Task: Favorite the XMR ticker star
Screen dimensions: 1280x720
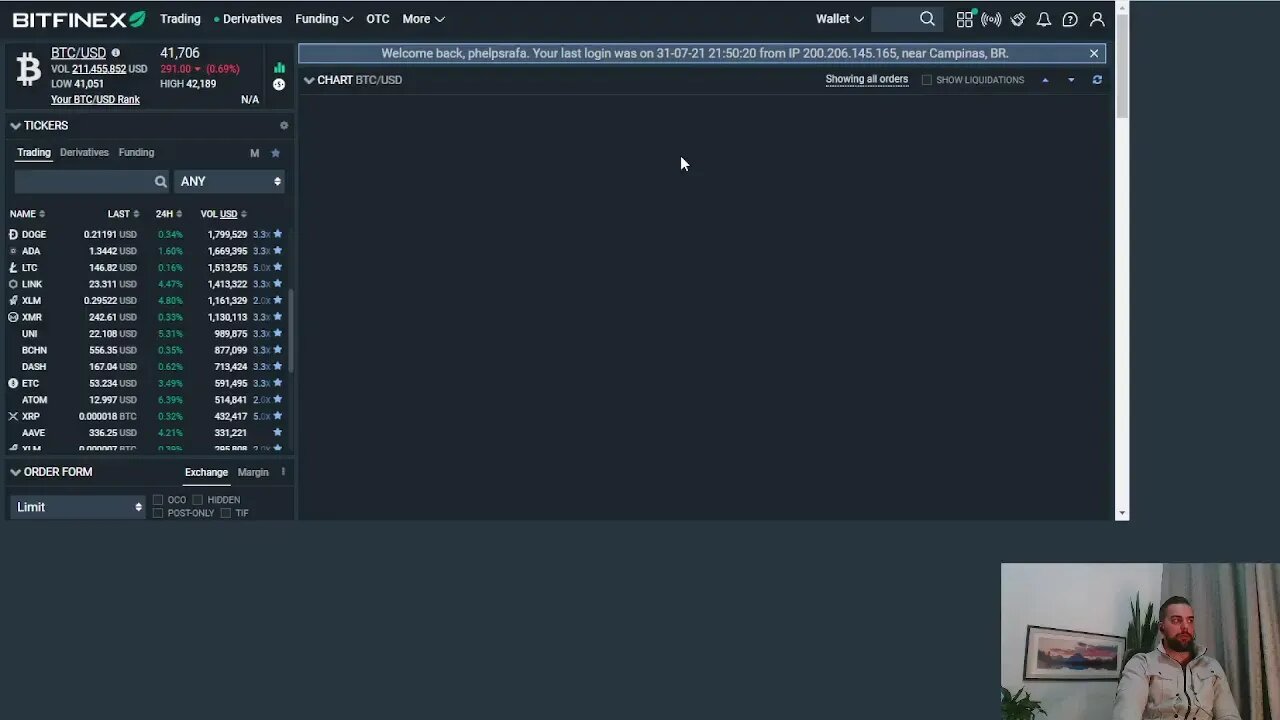Action: tap(278, 317)
